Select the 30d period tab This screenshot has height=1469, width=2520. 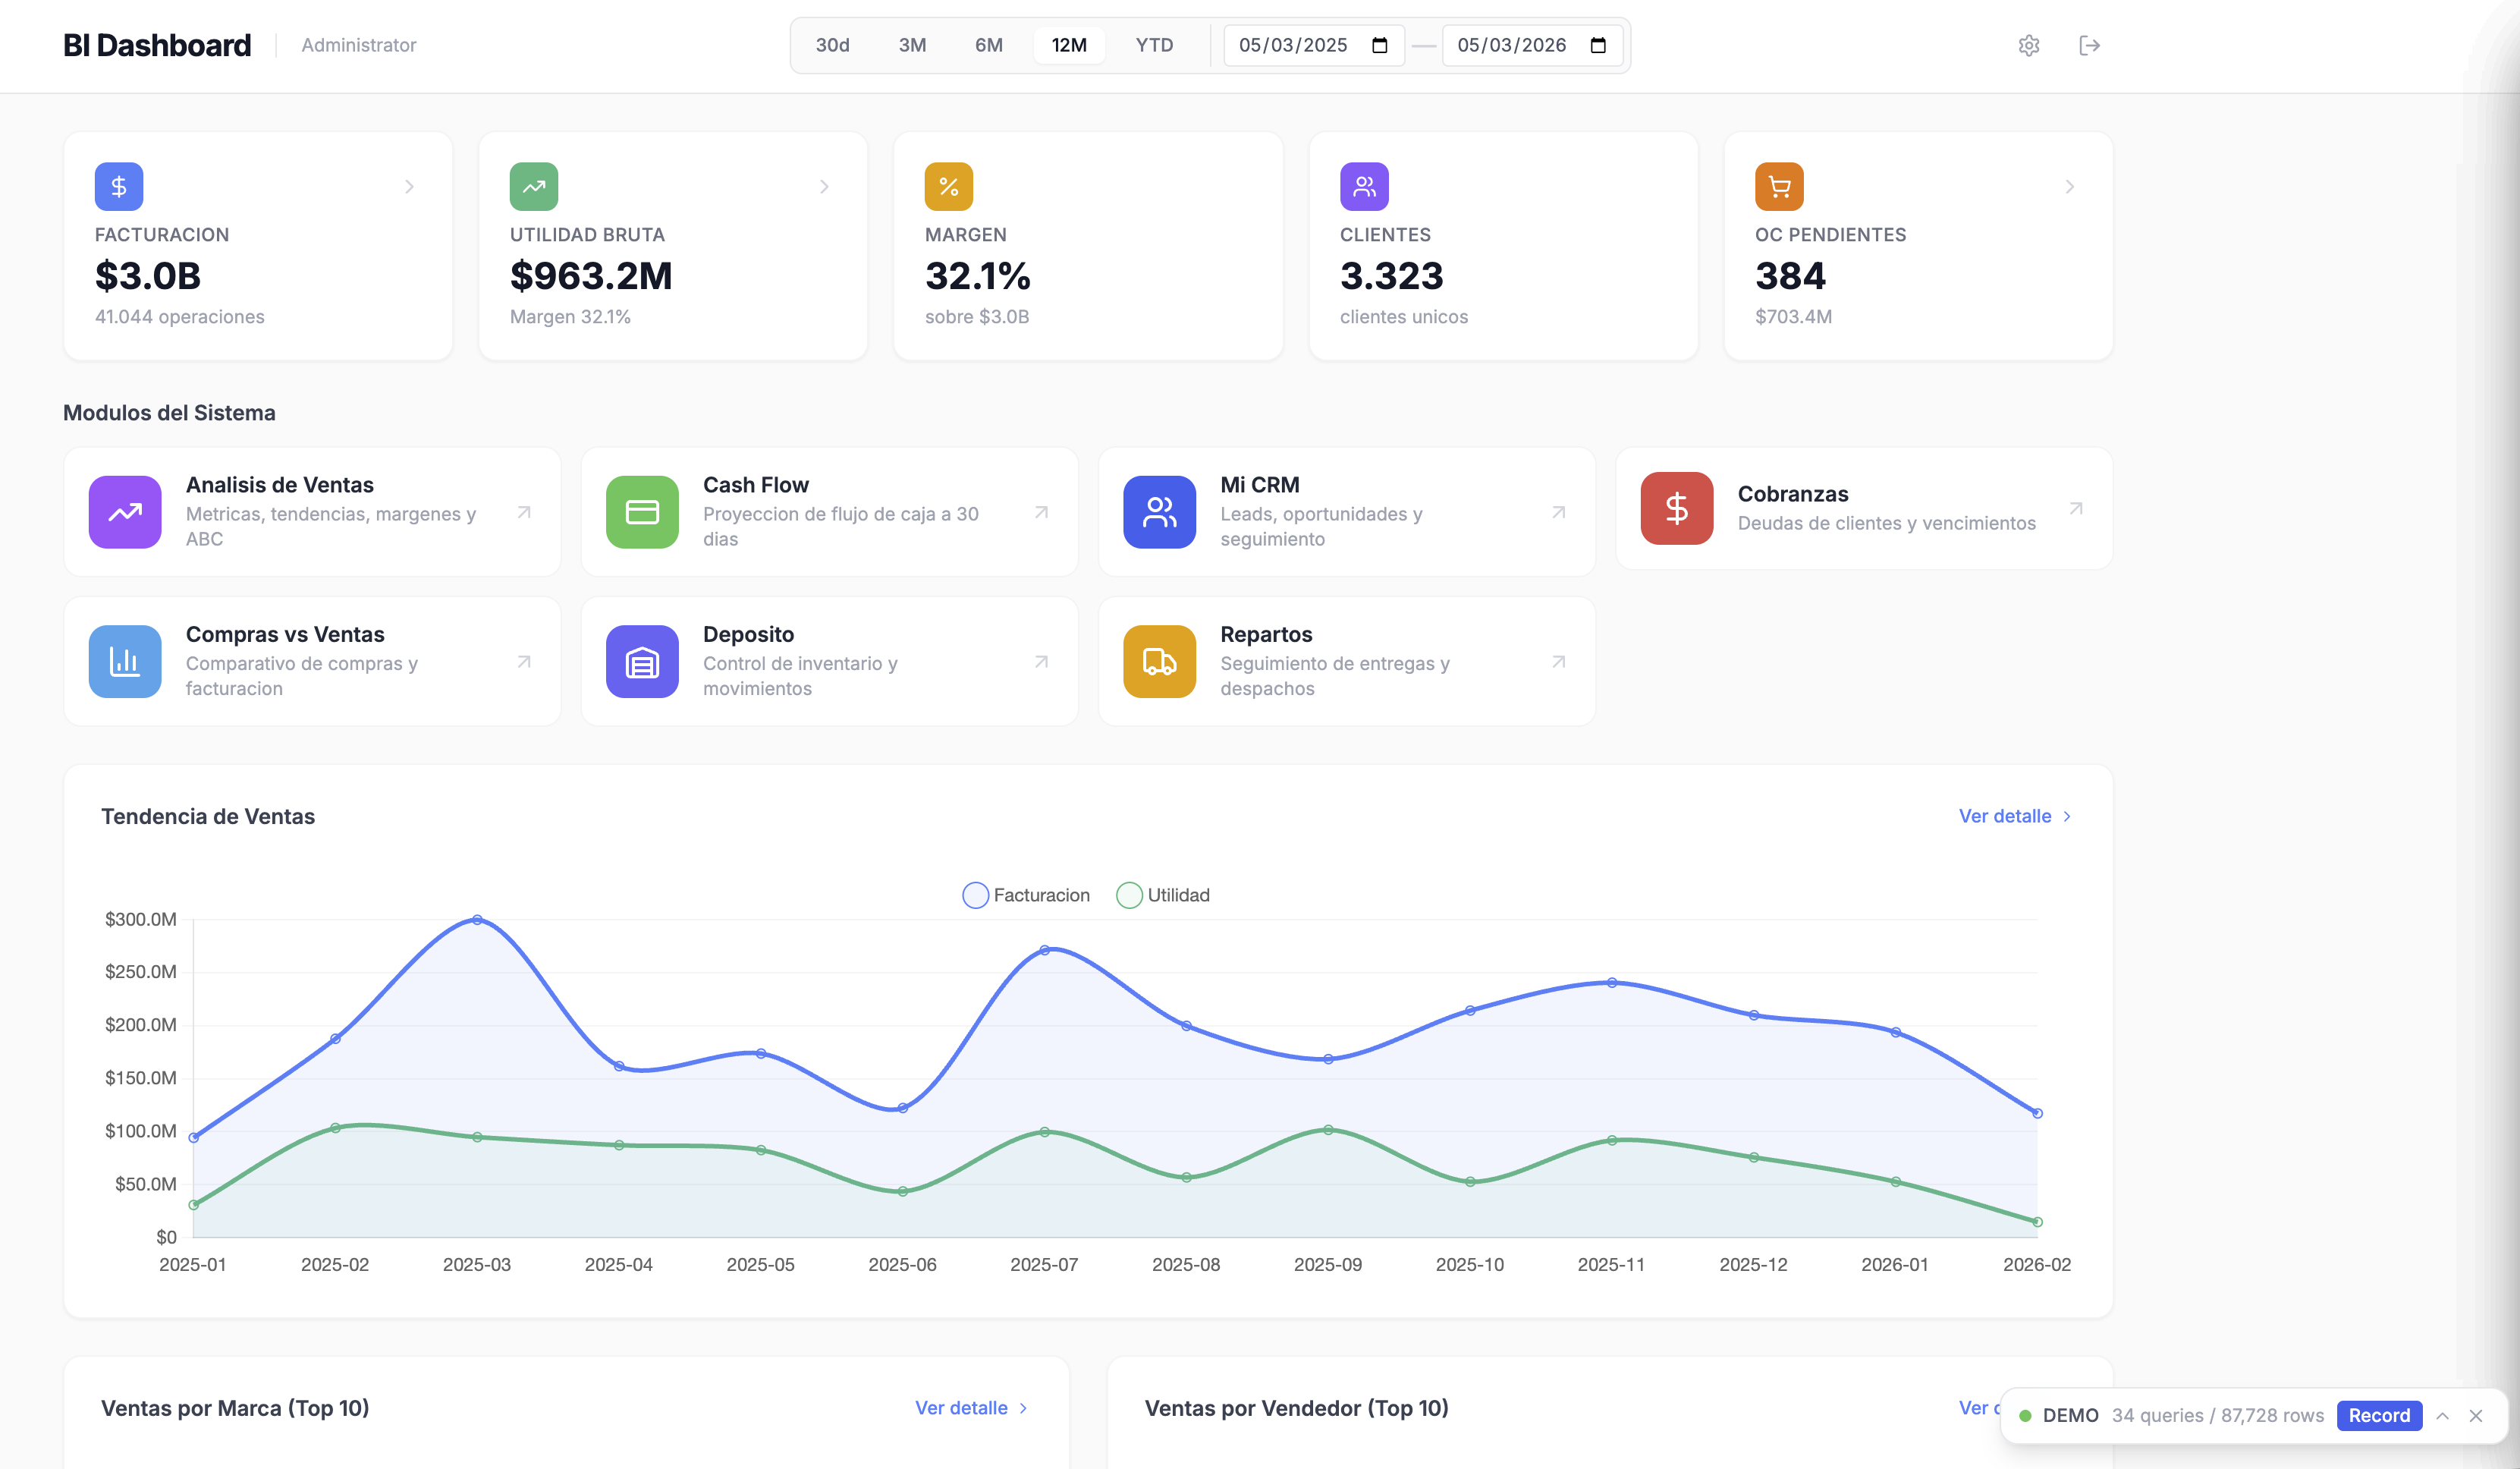[832, 45]
